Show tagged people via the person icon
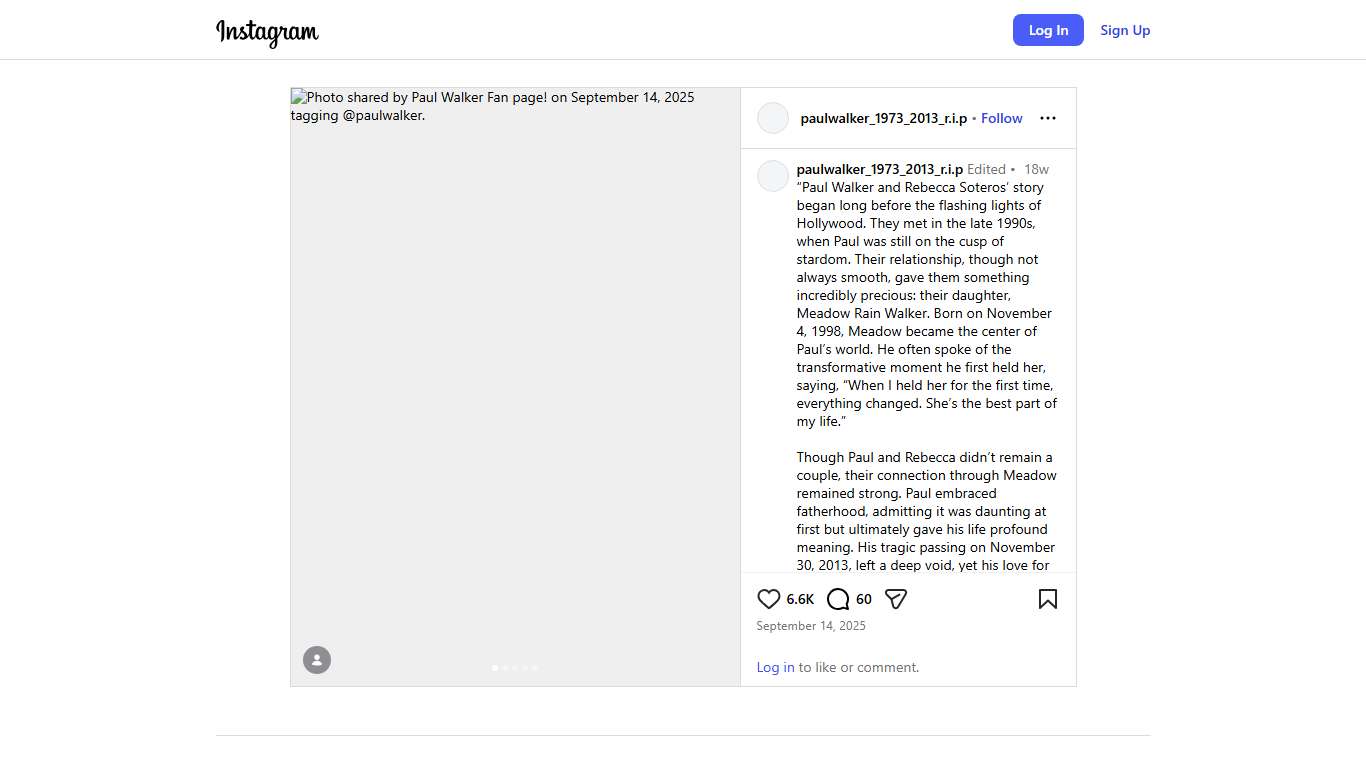 coord(317,660)
